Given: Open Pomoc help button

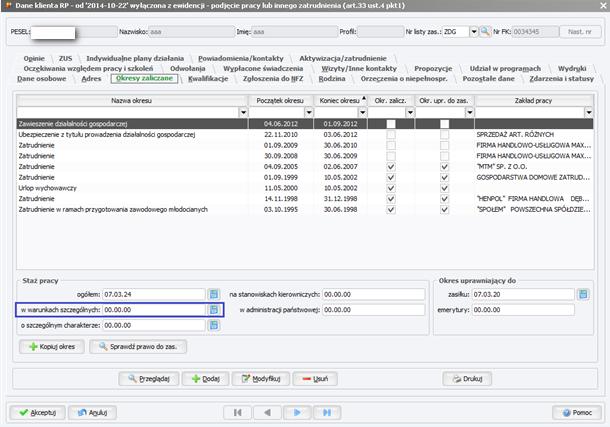Looking at the screenshot, I should click(x=577, y=412).
